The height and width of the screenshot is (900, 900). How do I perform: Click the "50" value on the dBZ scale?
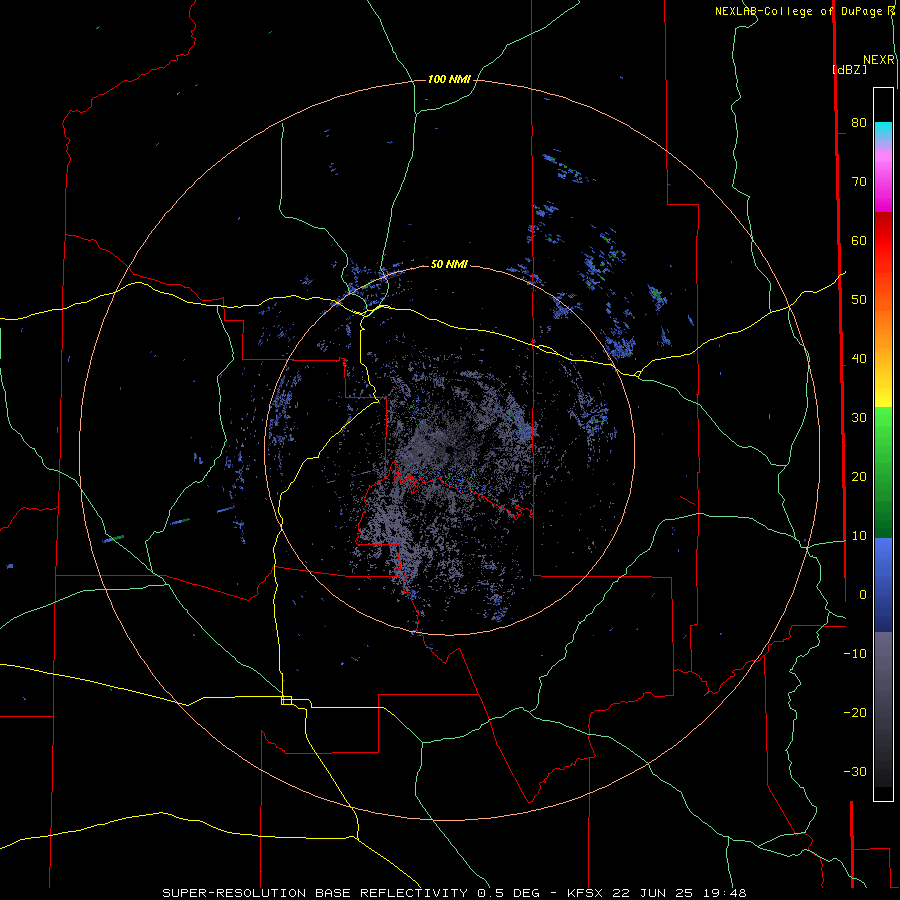point(859,300)
